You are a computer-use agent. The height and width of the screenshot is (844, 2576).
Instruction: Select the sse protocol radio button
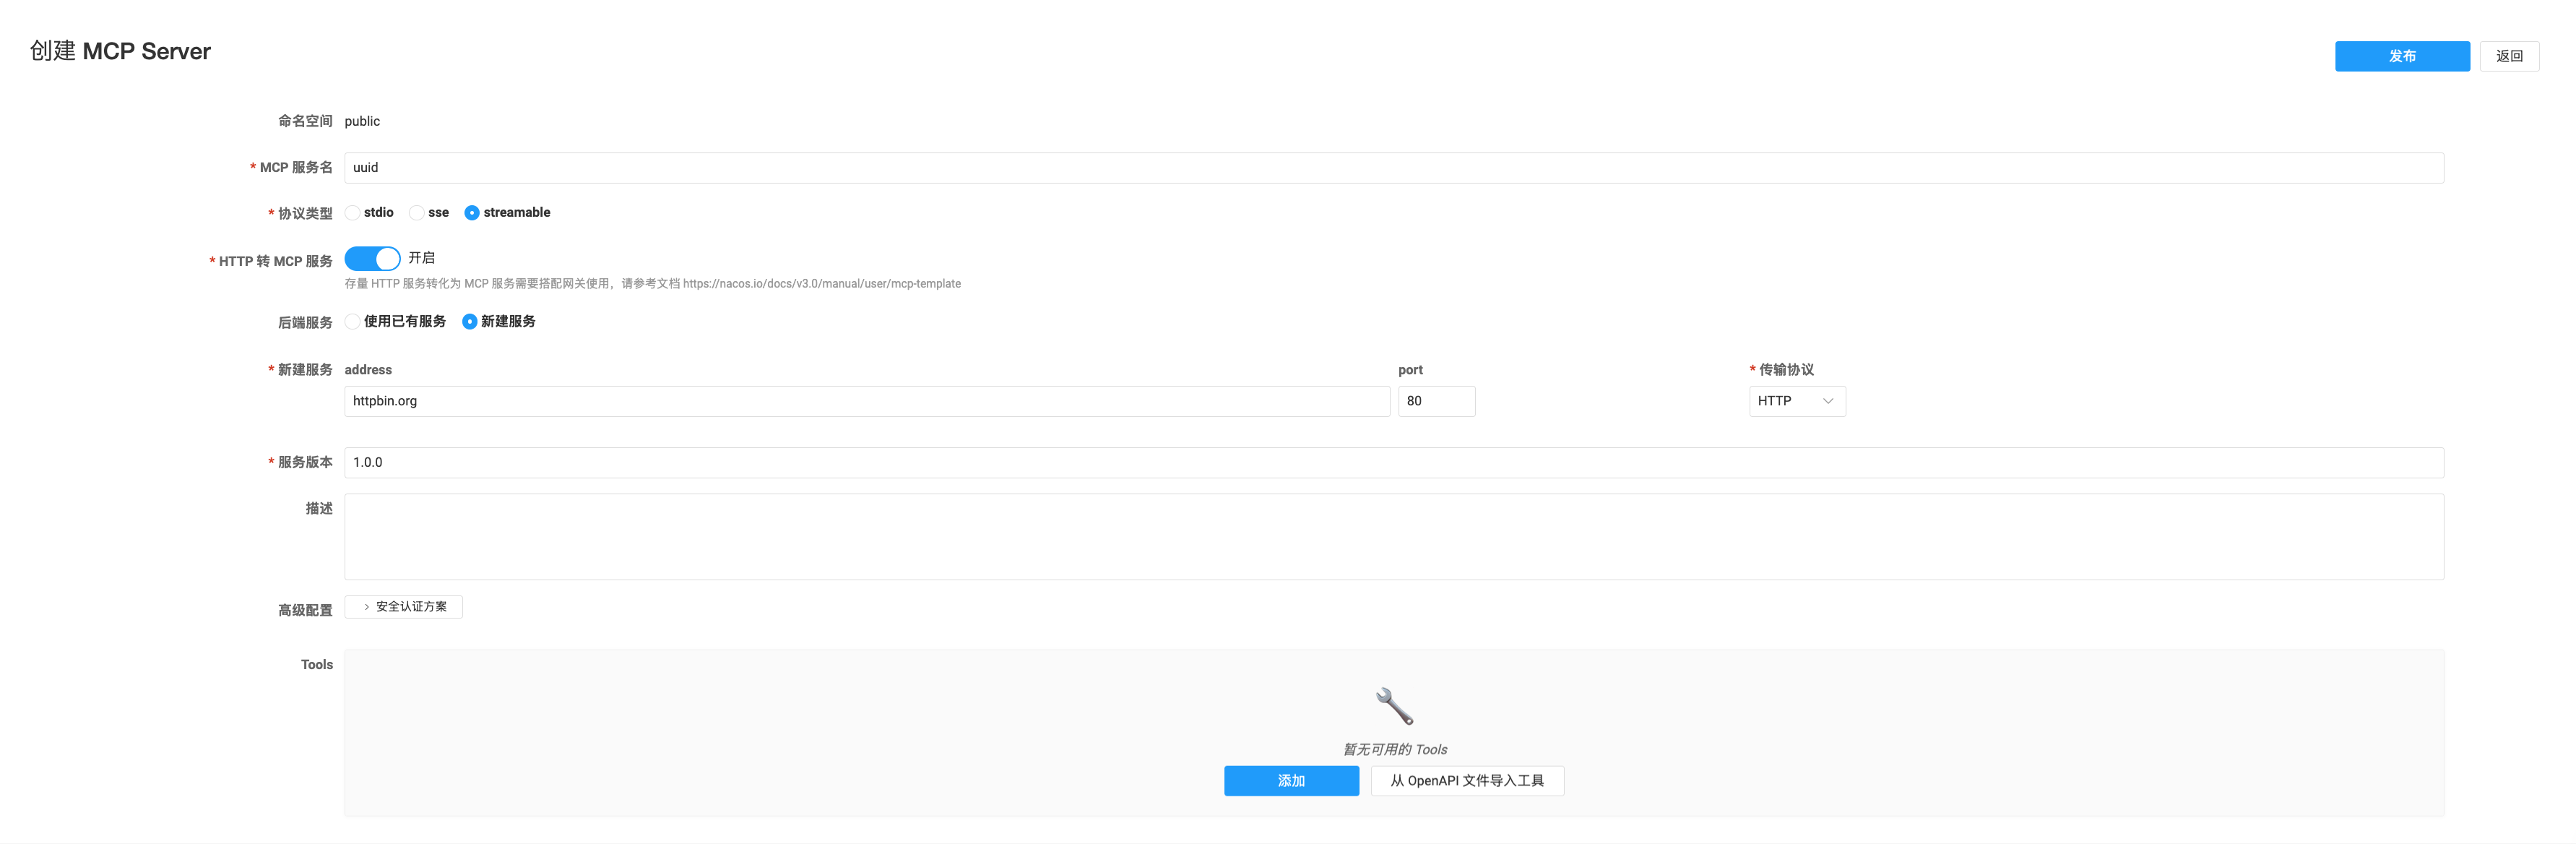tap(417, 213)
